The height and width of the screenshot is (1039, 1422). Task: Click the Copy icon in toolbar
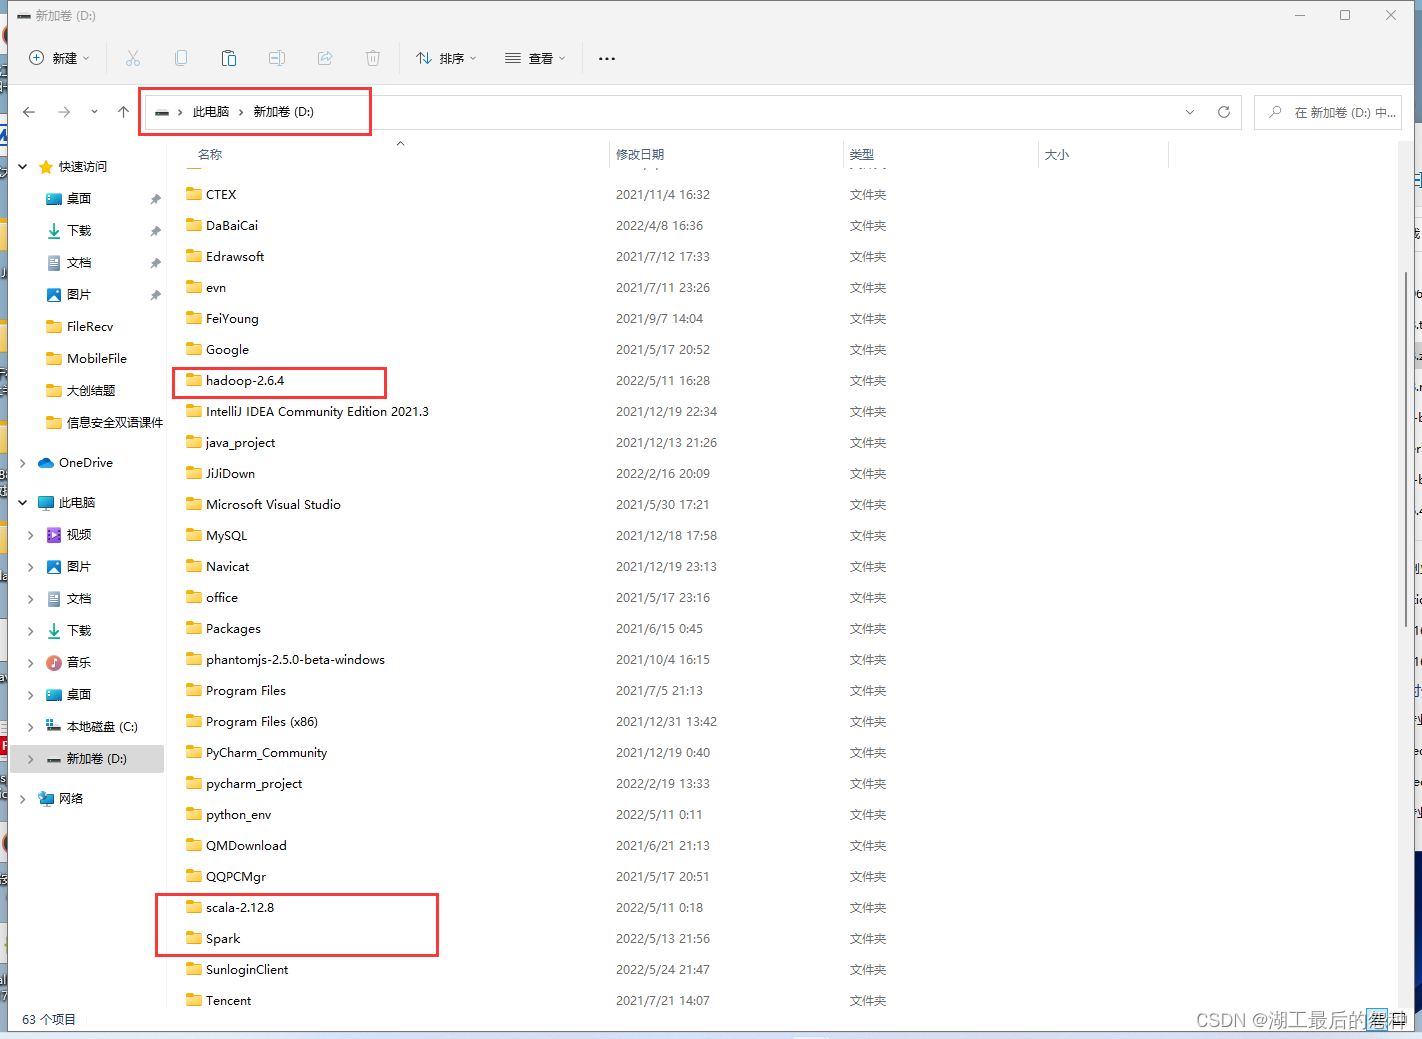point(181,58)
